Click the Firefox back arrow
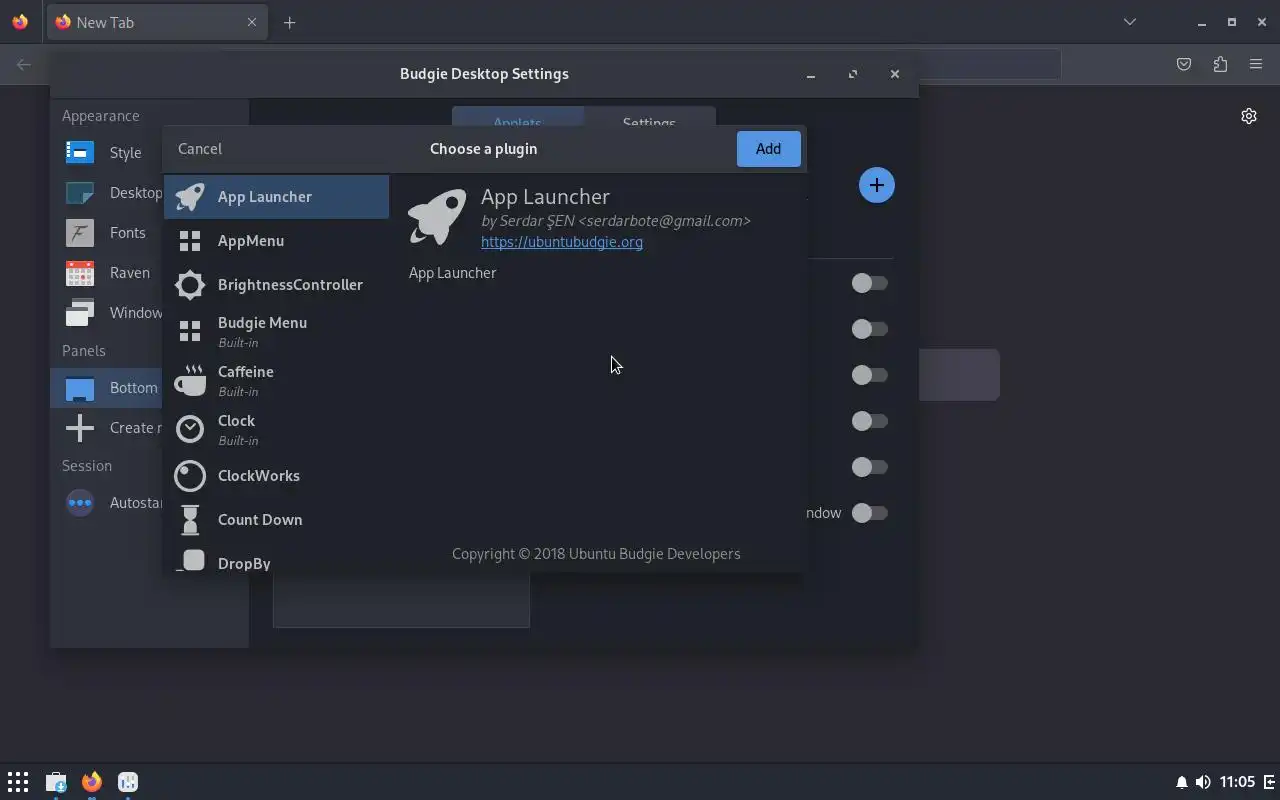The image size is (1280, 800). pos(24,65)
